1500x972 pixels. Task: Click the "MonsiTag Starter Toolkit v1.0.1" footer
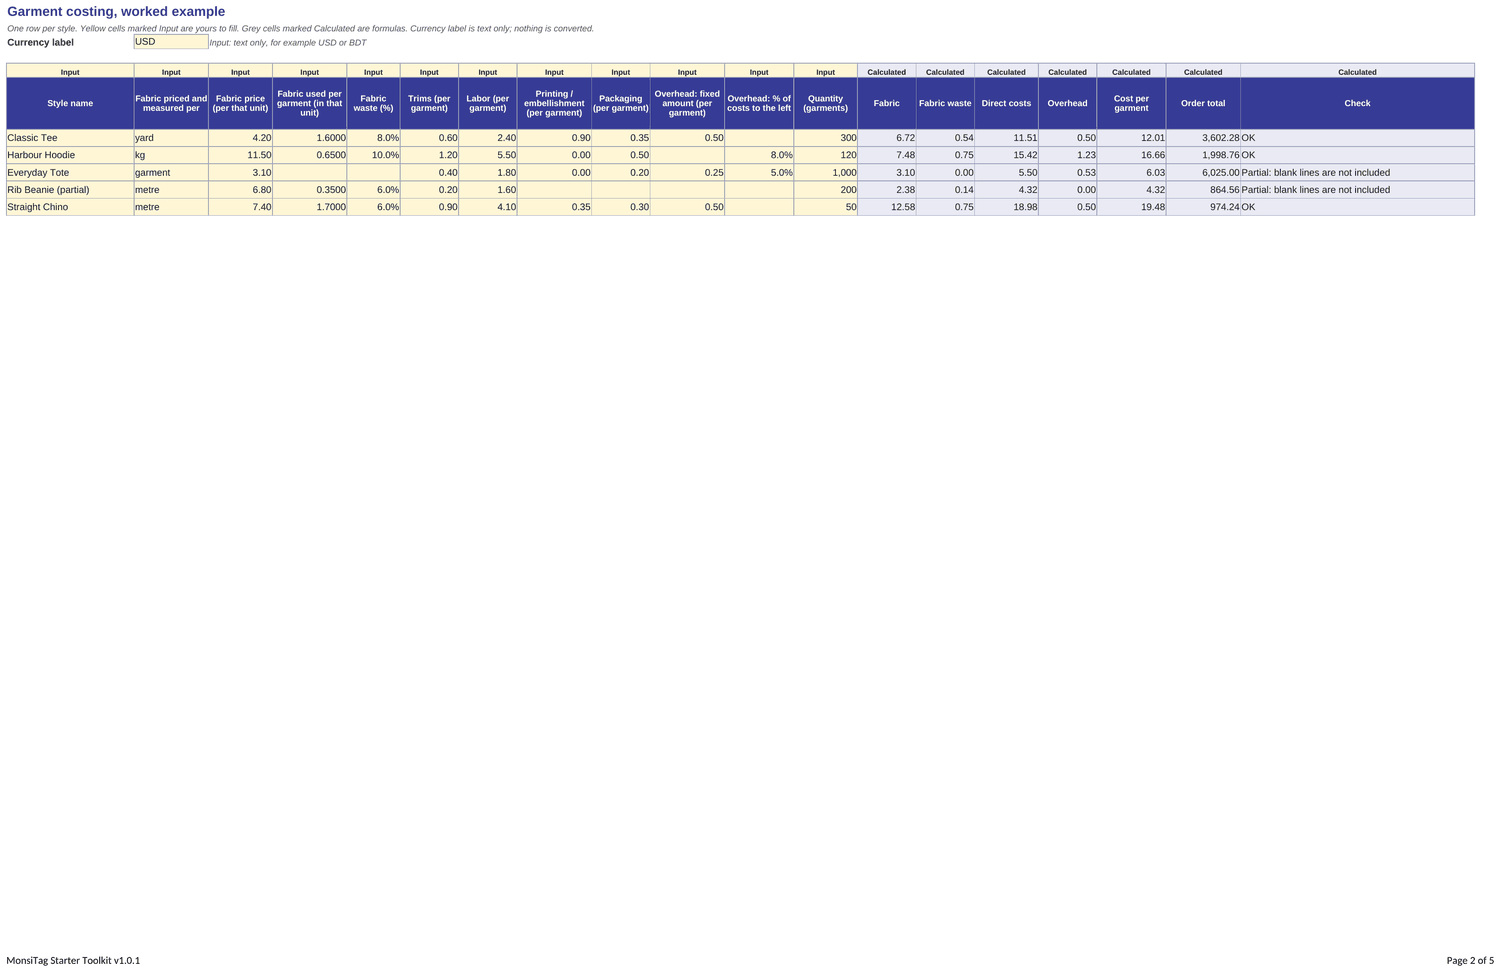point(73,961)
